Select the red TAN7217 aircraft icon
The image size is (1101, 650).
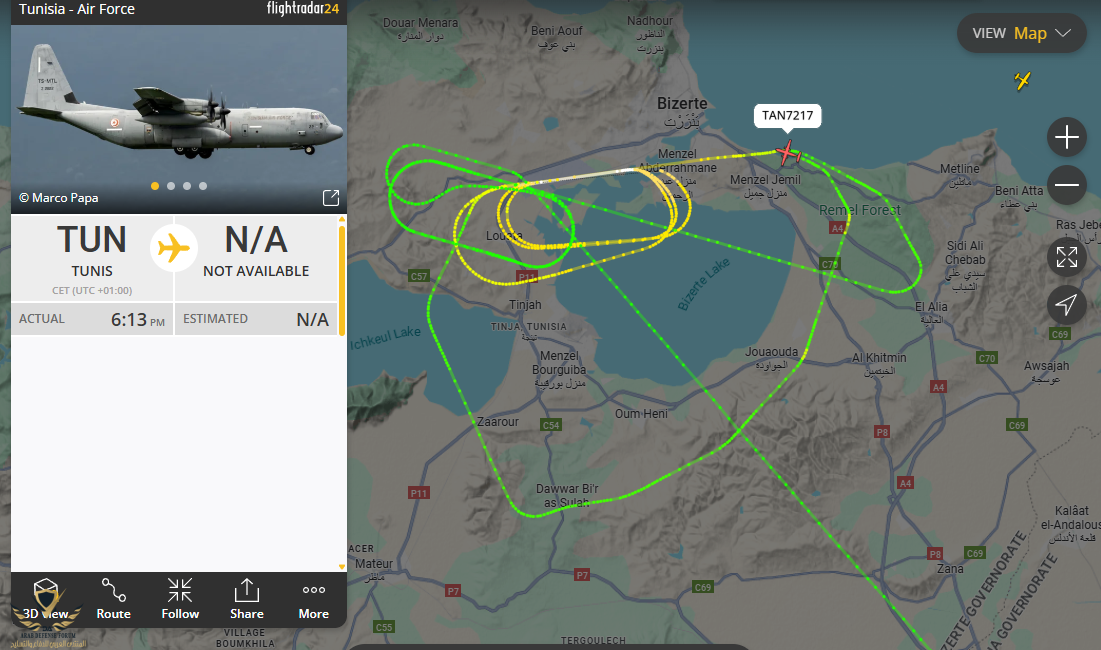click(788, 152)
